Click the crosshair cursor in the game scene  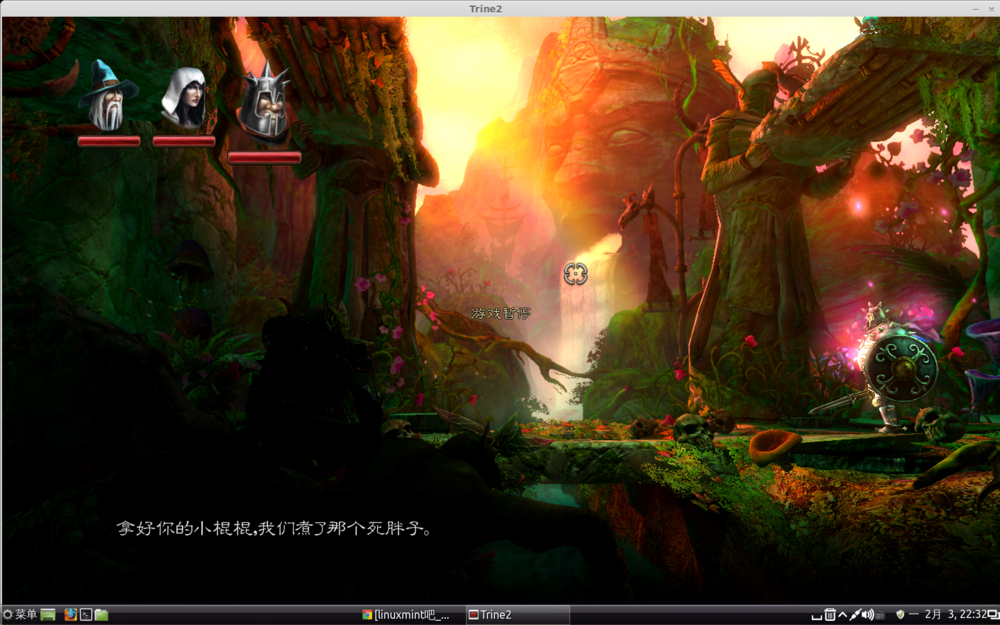point(575,274)
